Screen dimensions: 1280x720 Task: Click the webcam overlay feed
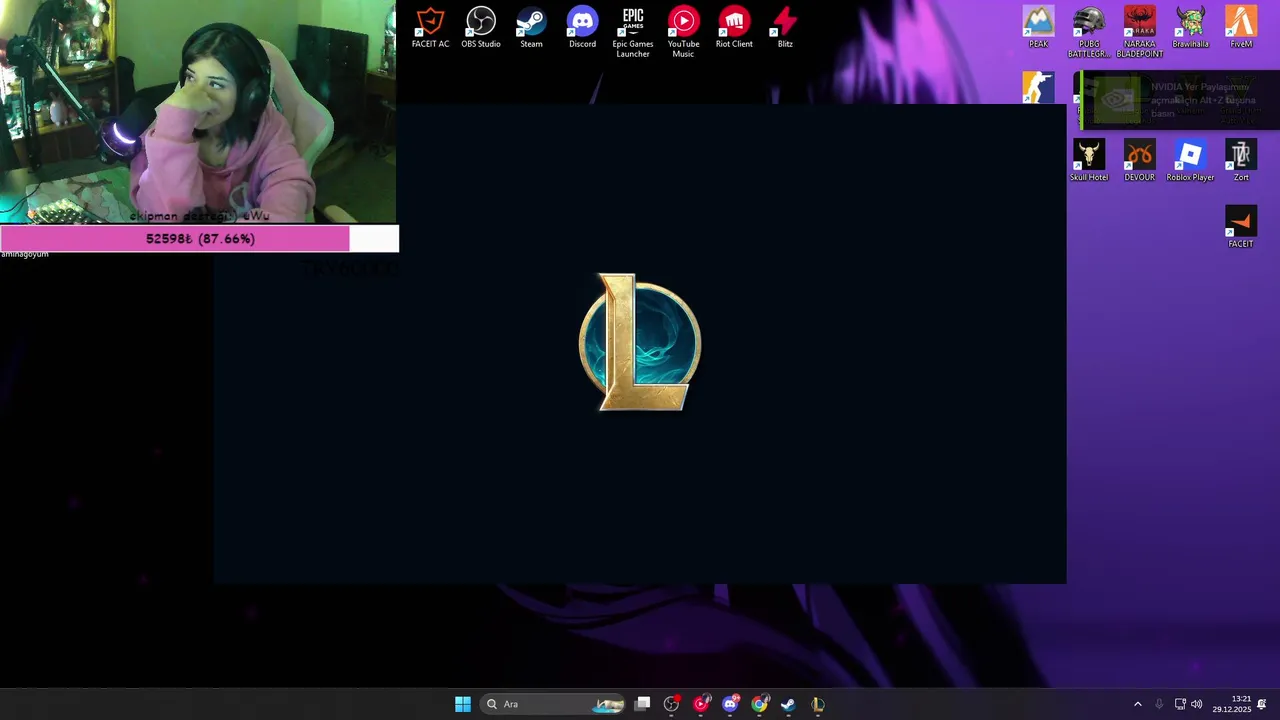[198, 112]
